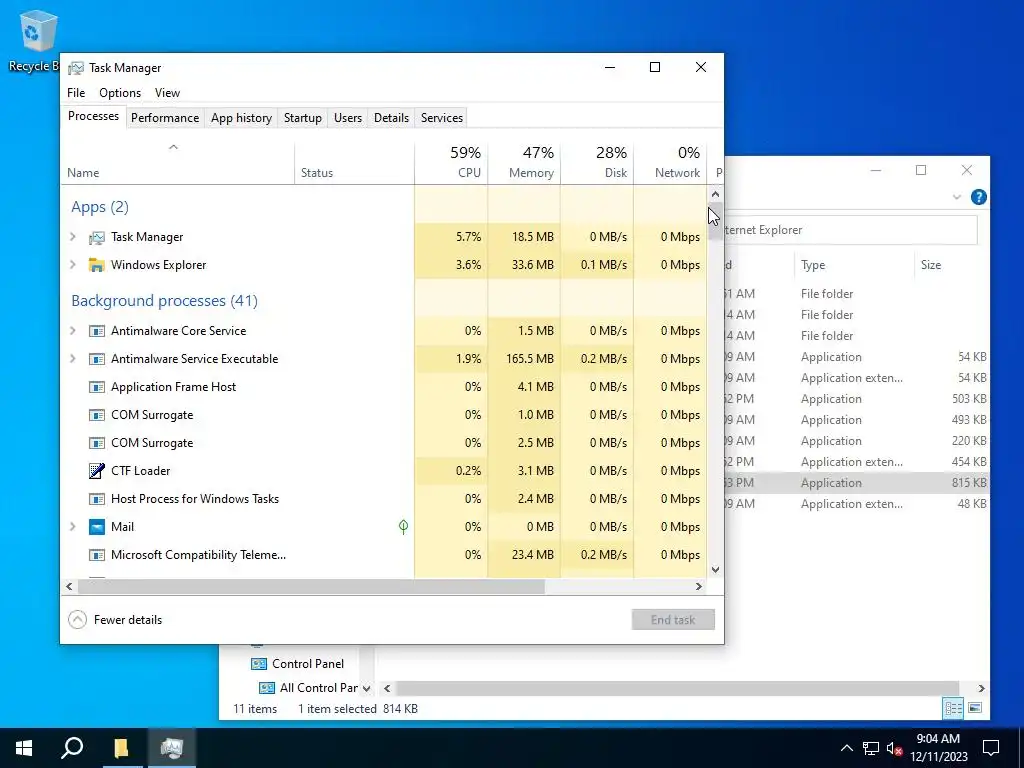The image size is (1024, 768).
Task: Click the Control Panel icon in Explorer's navigation tree
Action: [x=259, y=664]
